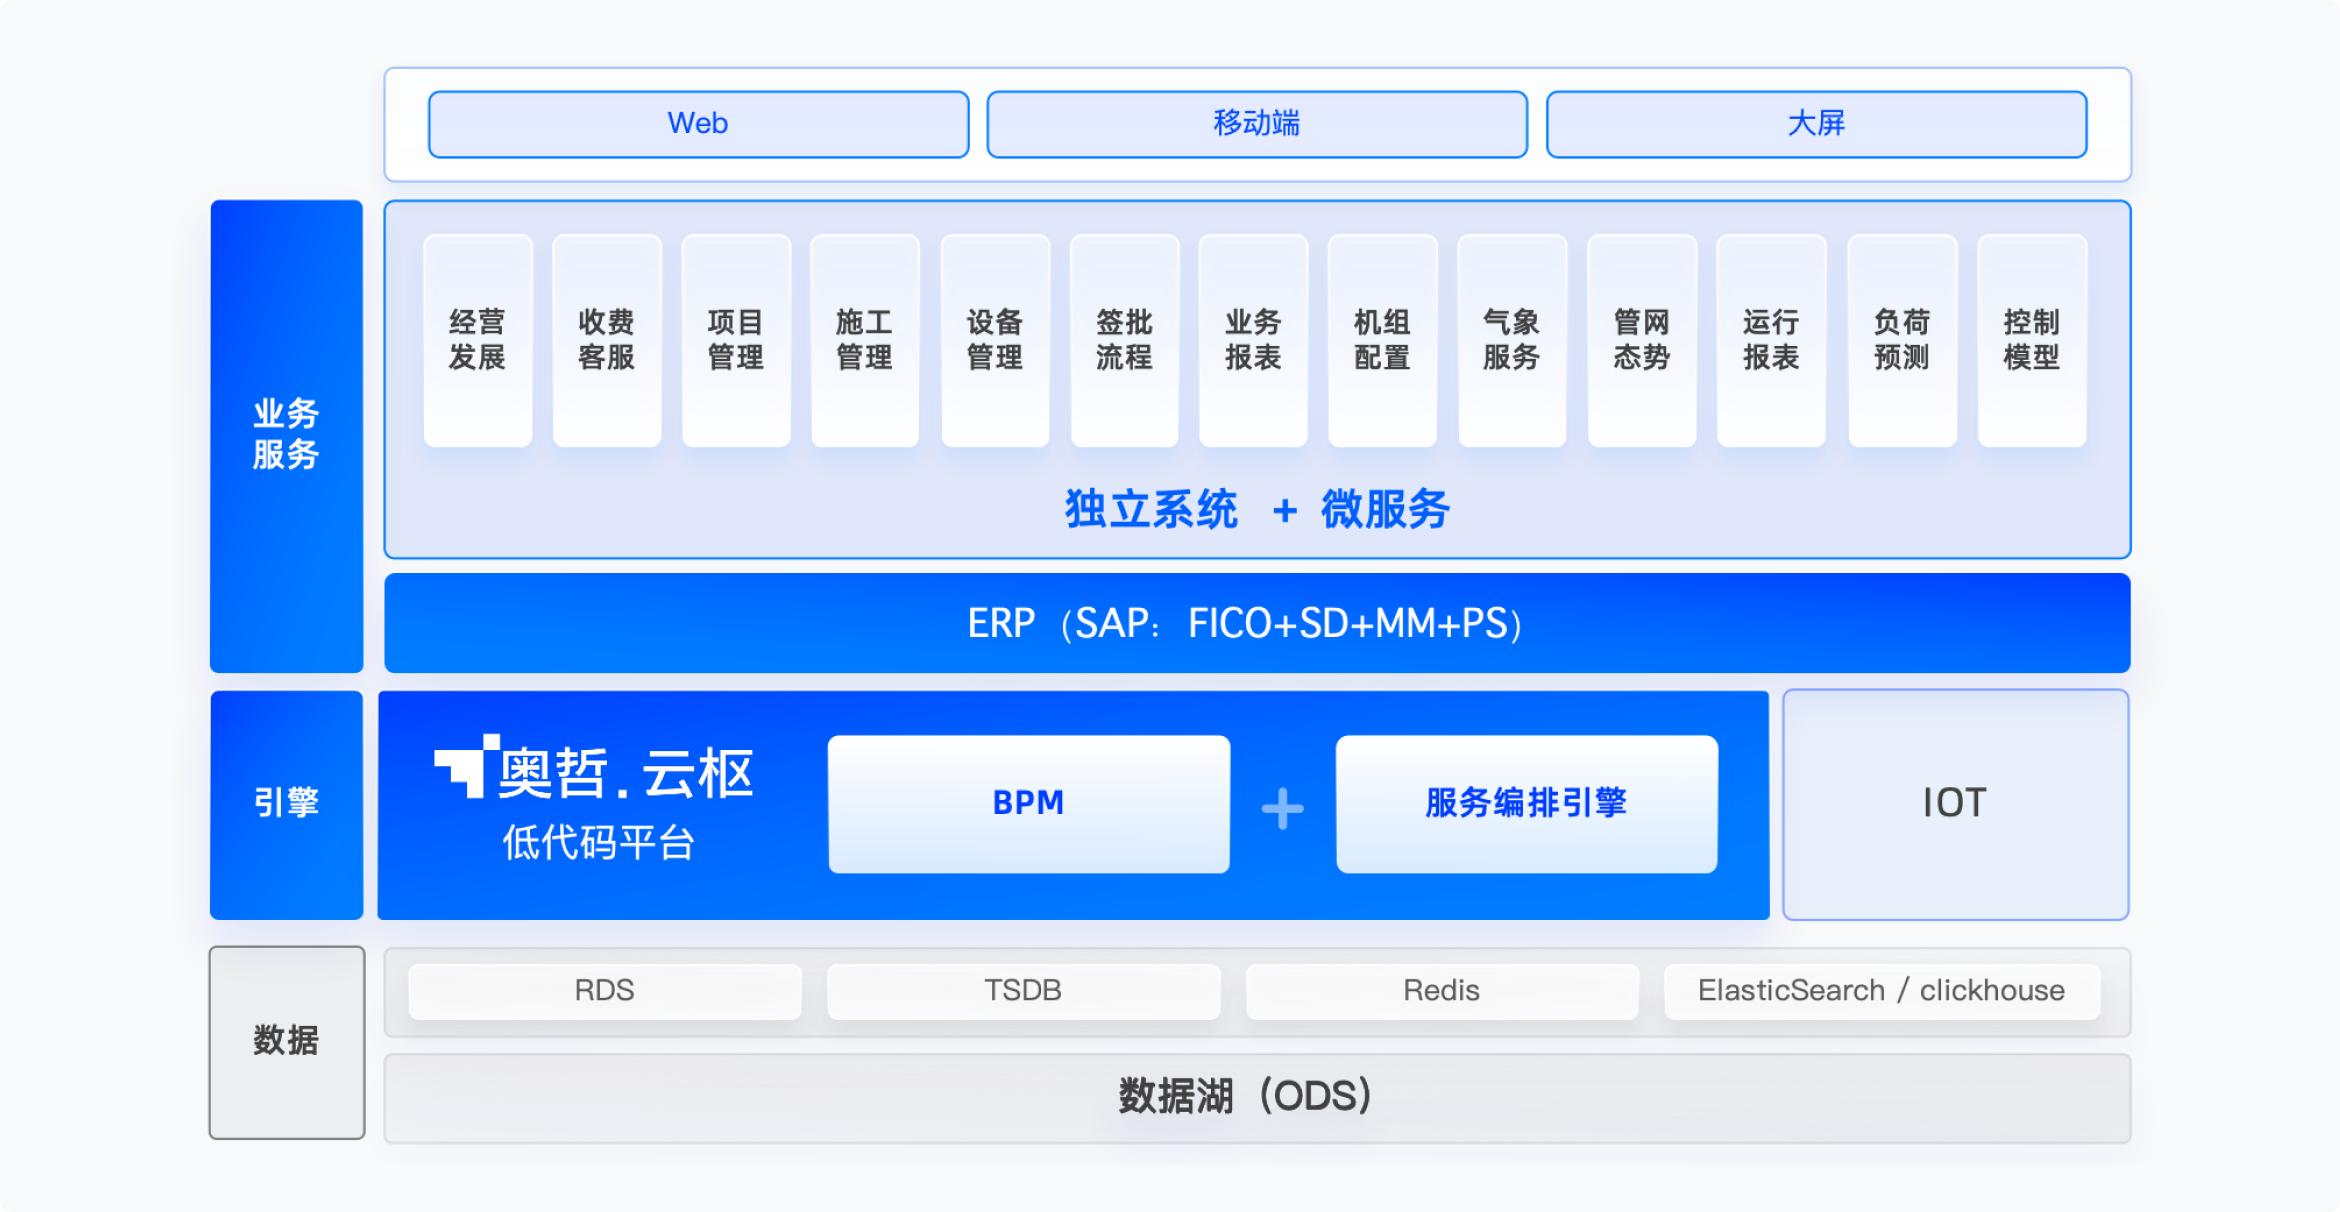Screen dimensions: 2340x1212
Task: Click the 数据湖 (ODS) bar
Action: (x=1257, y=1098)
